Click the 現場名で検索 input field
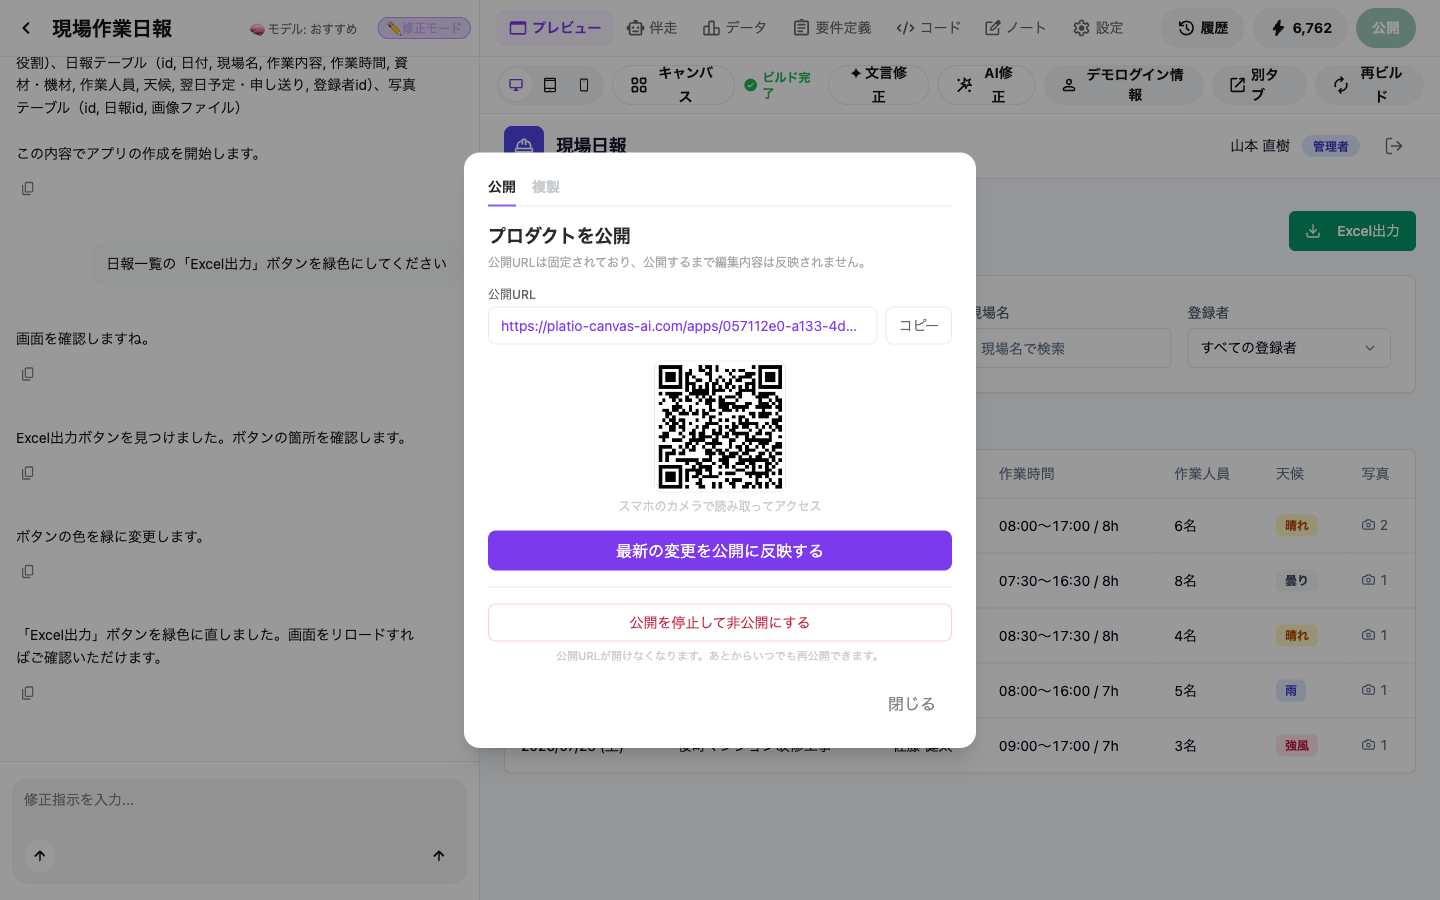This screenshot has width=1440, height=900. coord(1070,348)
